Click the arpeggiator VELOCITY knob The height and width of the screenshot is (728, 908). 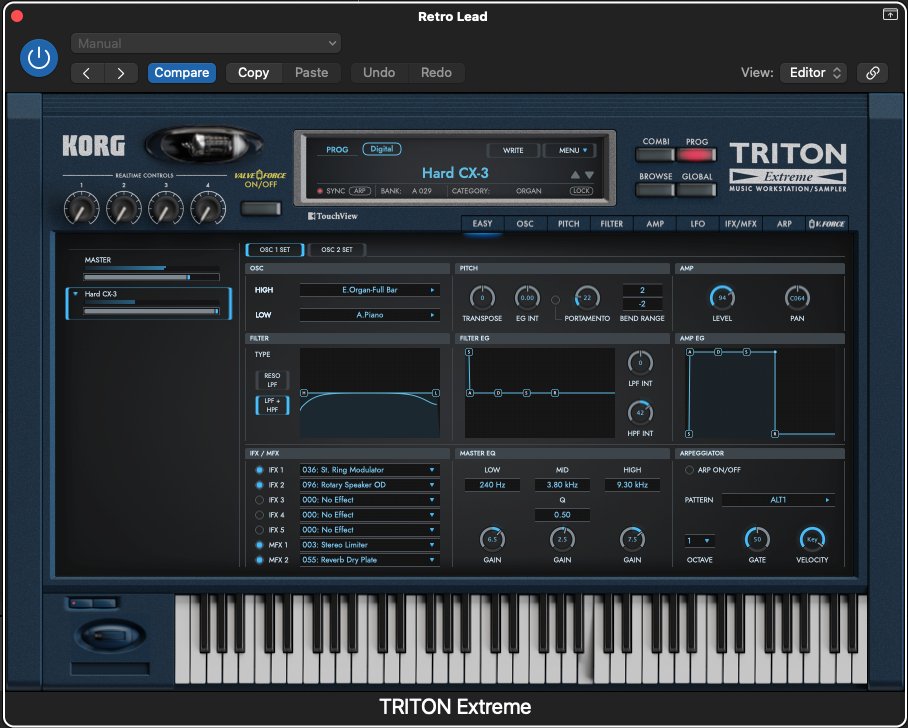812,539
